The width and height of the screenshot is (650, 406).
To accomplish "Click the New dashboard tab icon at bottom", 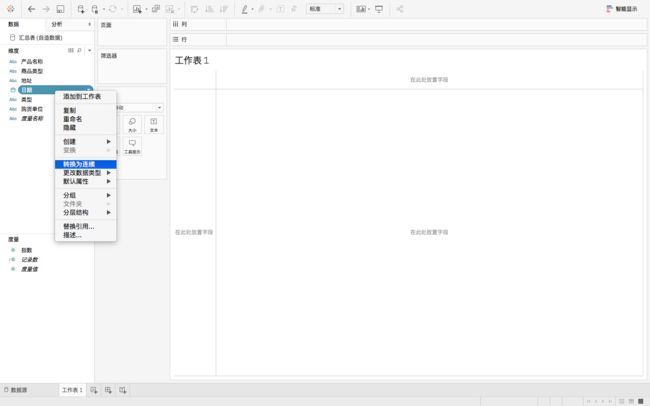I will (x=108, y=390).
